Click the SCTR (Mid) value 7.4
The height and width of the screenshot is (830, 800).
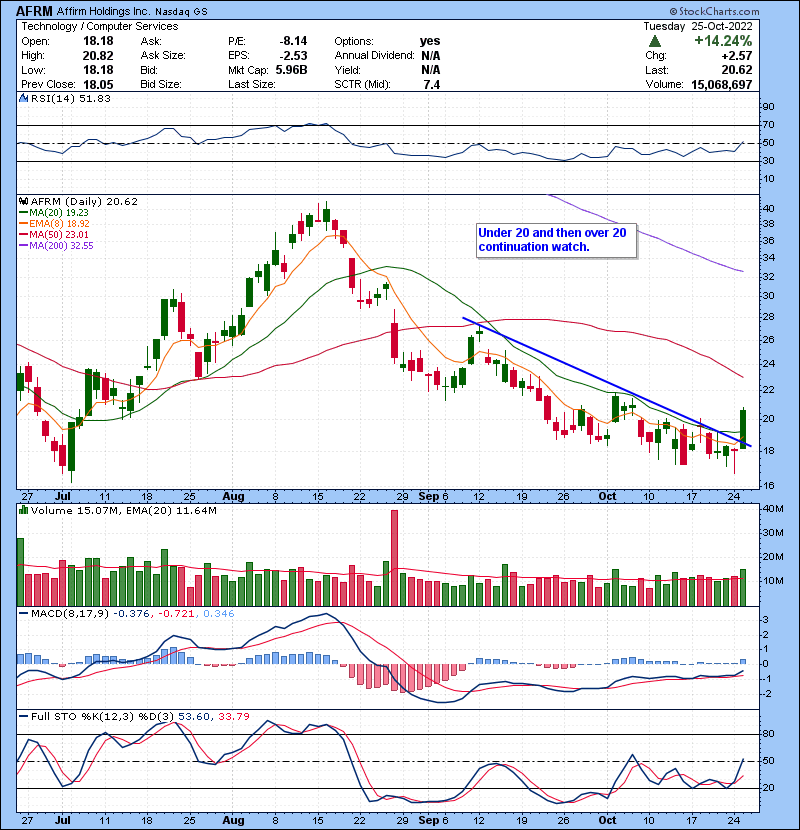pos(432,85)
